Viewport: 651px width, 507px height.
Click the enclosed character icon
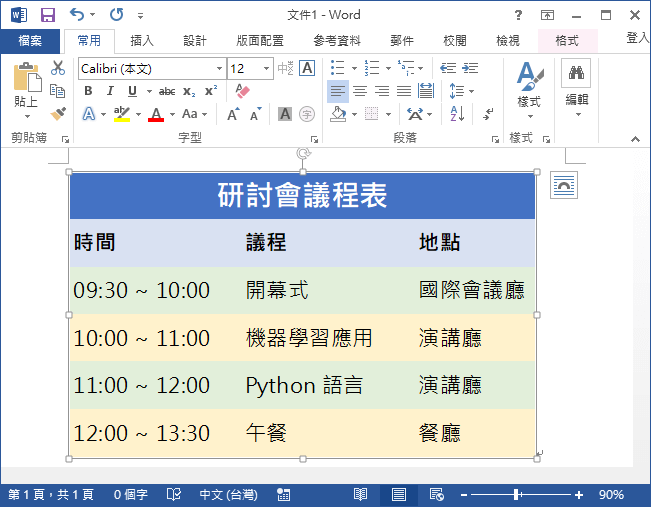point(307,114)
